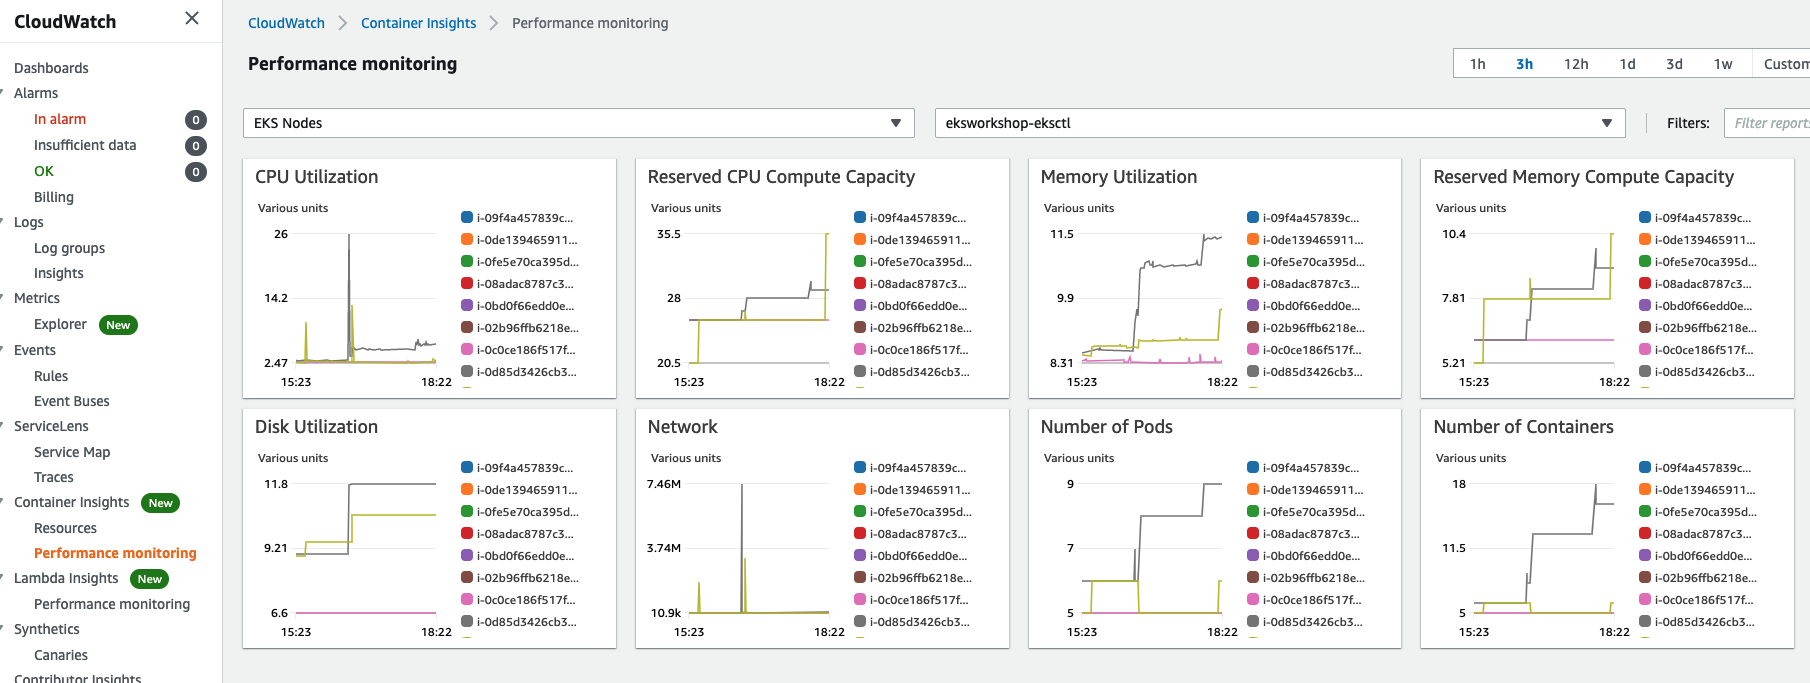Click gray i-0d85d3426cb3 swatch in Reserved CPU legend

(x=860, y=371)
